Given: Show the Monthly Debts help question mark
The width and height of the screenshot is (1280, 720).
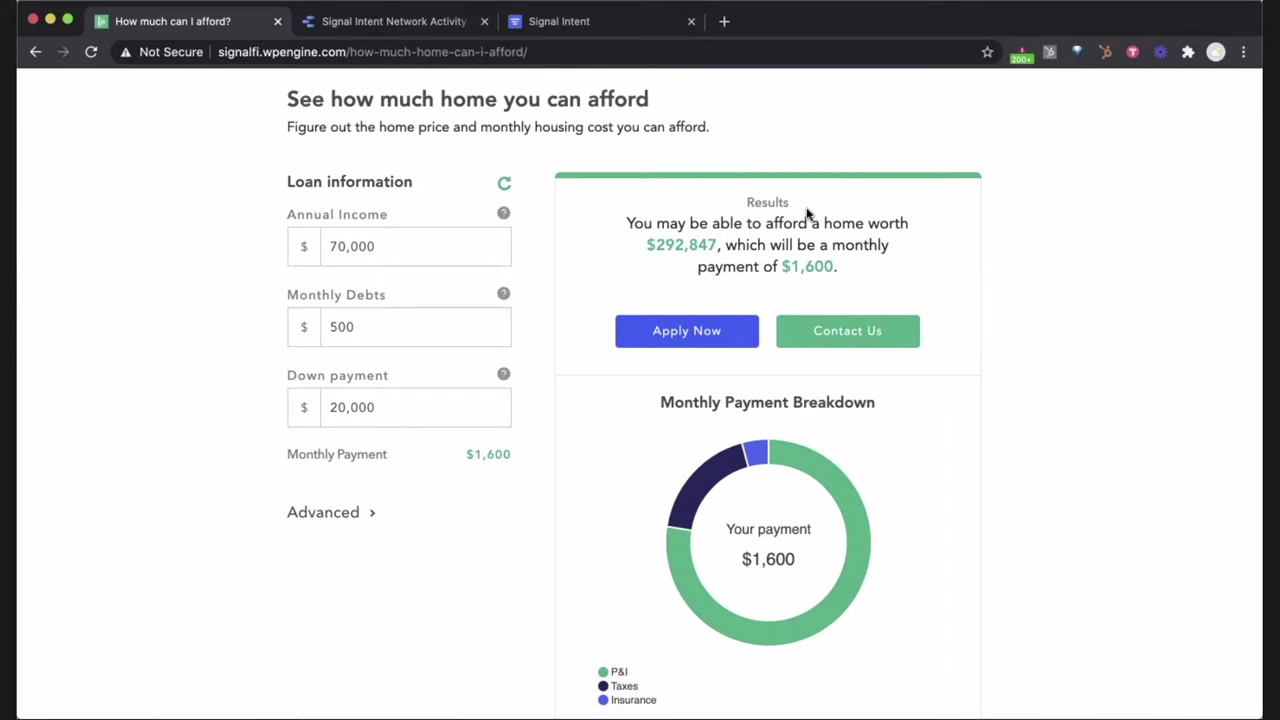Looking at the screenshot, I should pyautogui.click(x=503, y=293).
